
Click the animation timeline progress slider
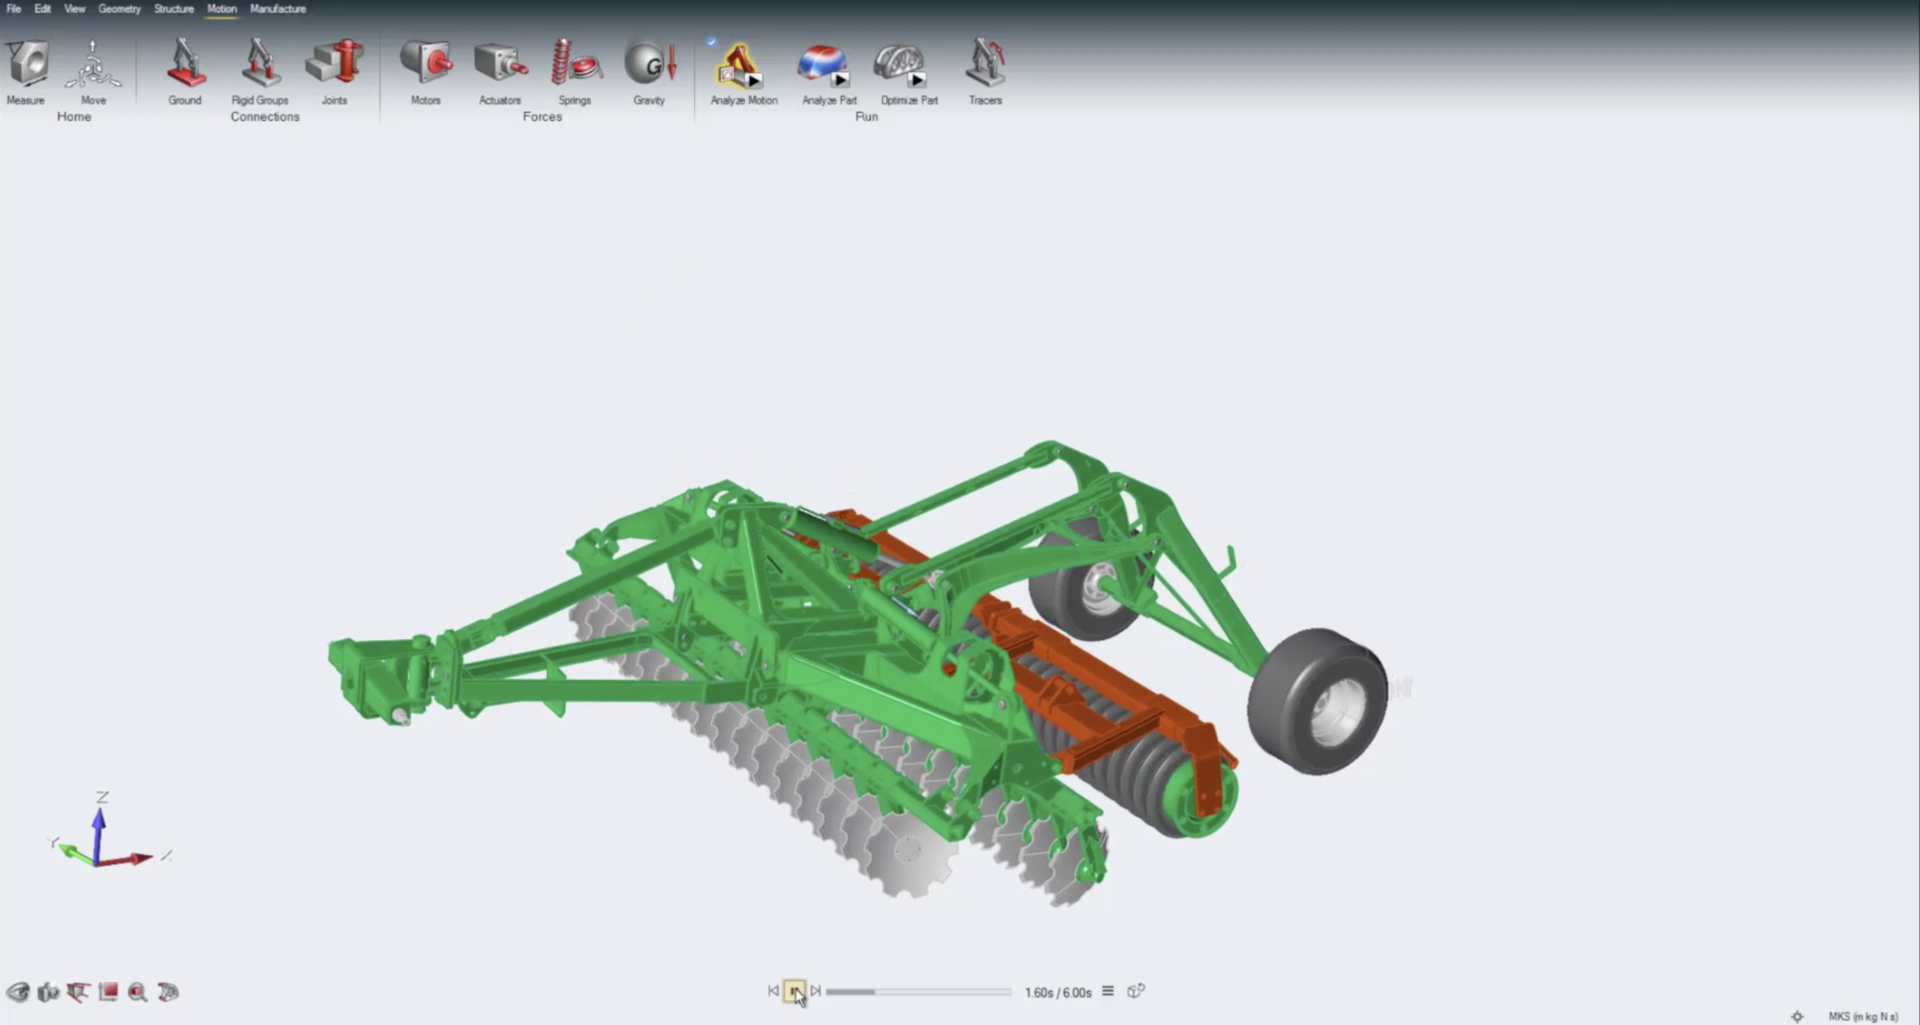918,992
